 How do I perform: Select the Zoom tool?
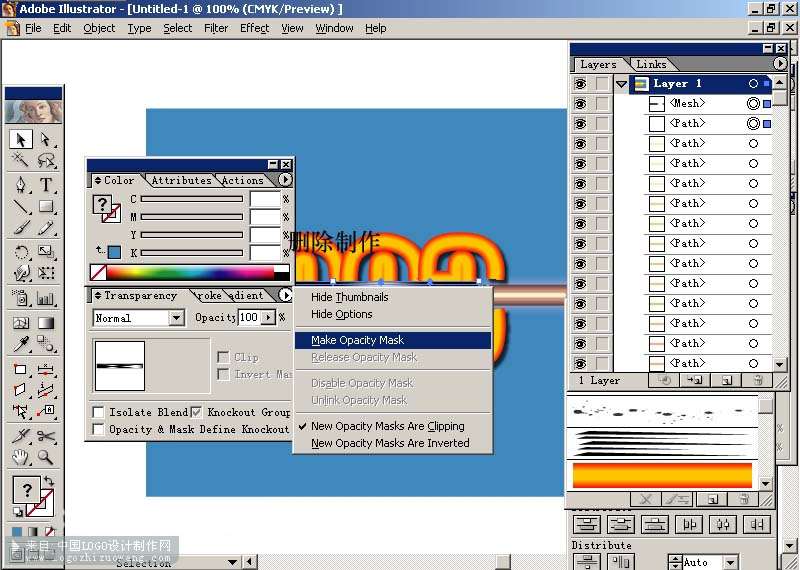coord(46,457)
